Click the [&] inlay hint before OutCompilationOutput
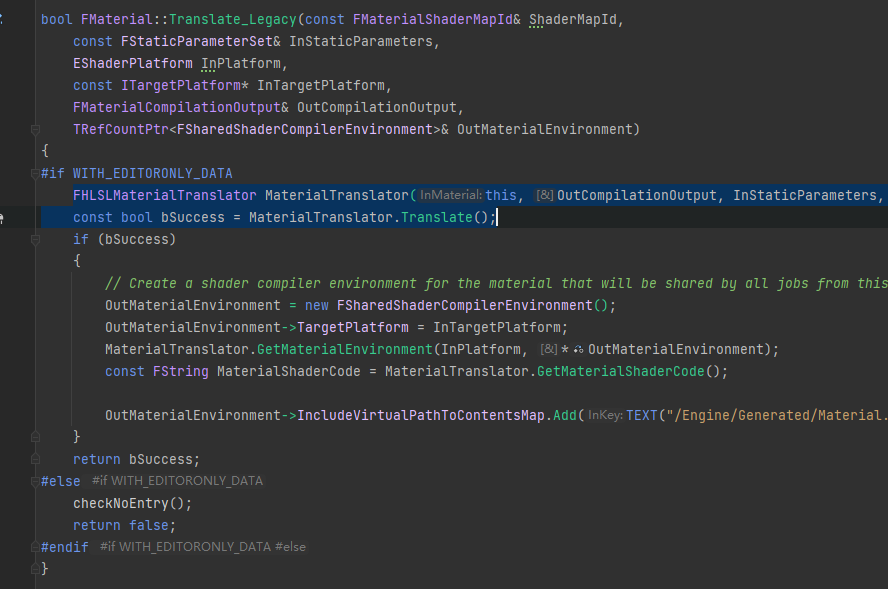 click(x=545, y=195)
